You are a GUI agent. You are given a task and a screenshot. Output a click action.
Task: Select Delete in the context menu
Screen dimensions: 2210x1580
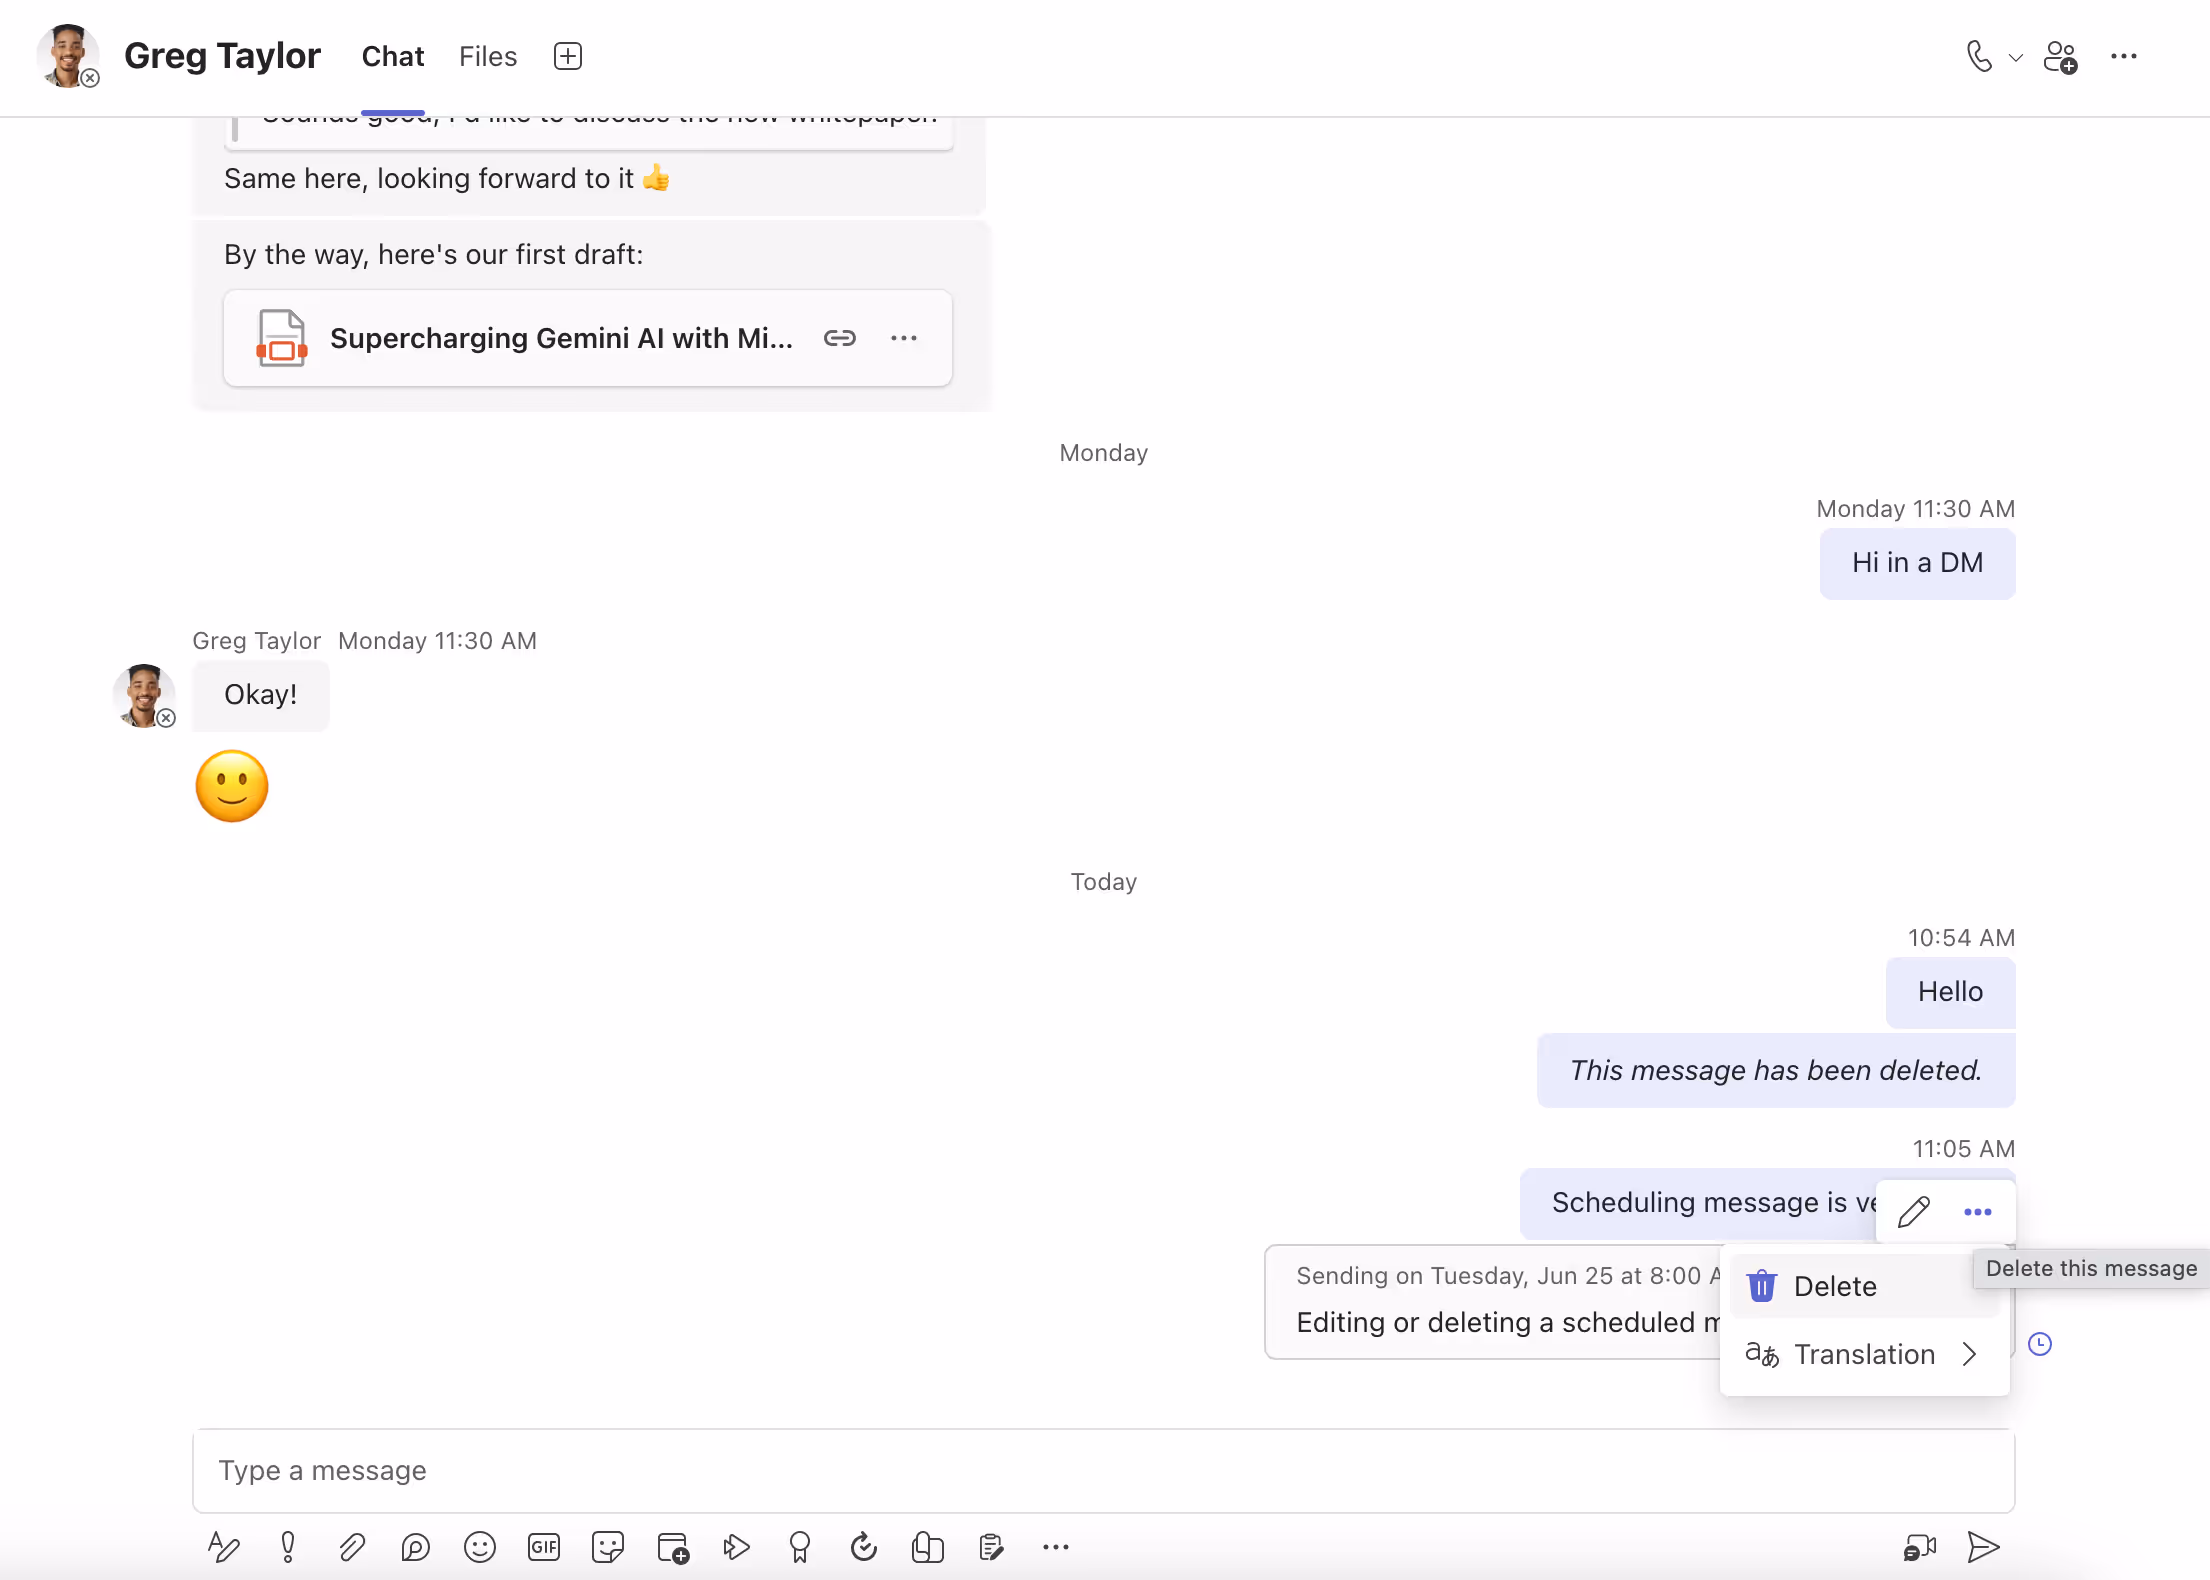[1834, 1286]
